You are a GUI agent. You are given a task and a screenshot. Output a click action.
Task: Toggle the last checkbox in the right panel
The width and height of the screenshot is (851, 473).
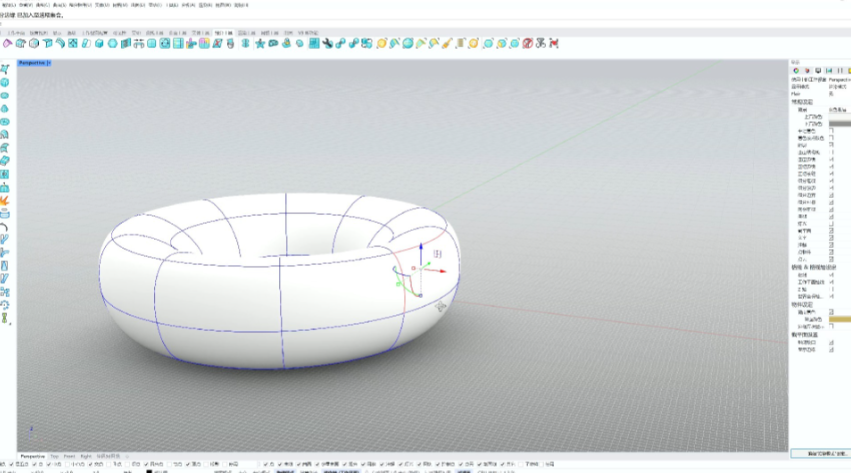click(831, 349)
